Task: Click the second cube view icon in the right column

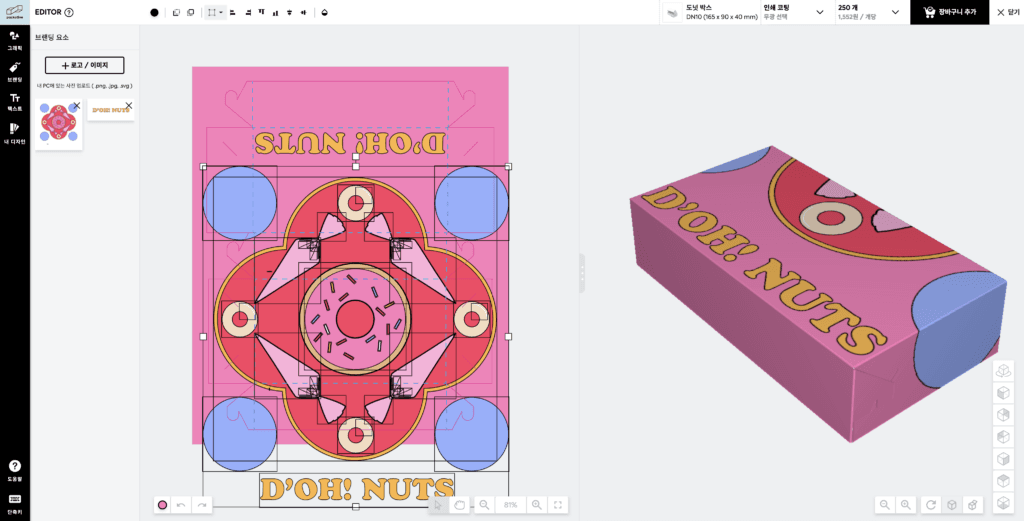Action: pos(1002,394)
